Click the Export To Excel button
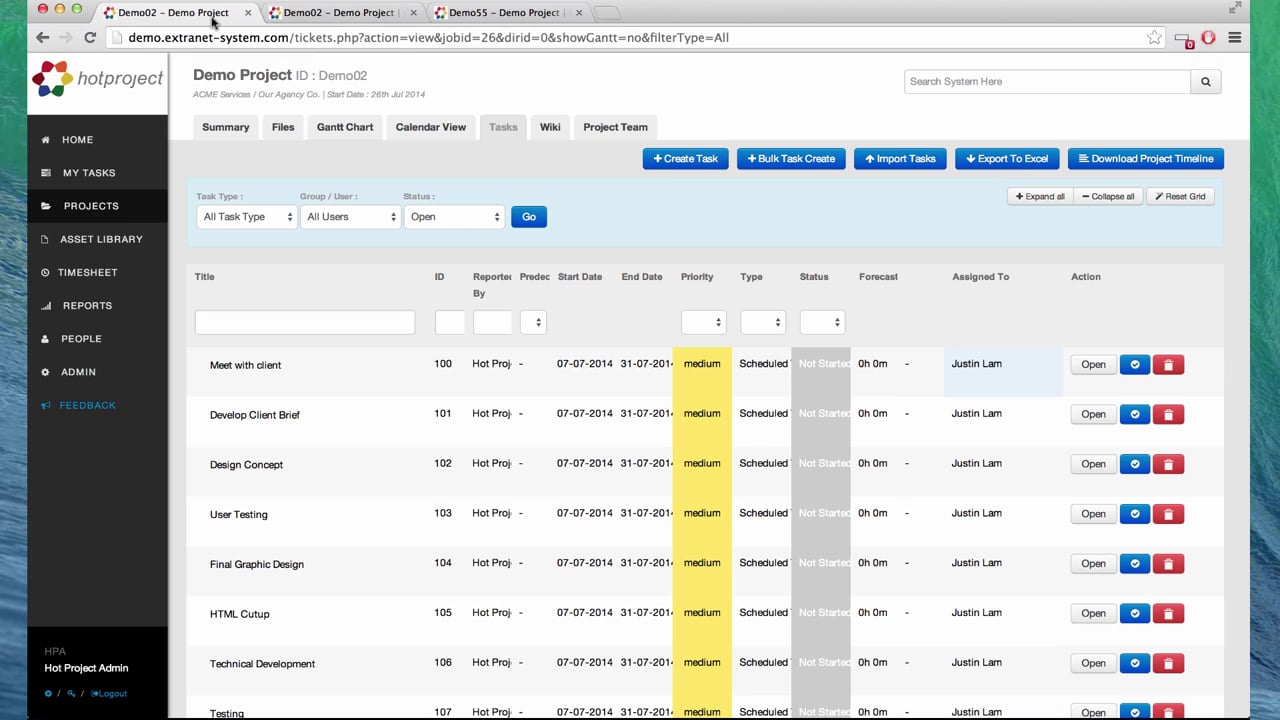The image size is (1280, 720). tap(1007, 159)
